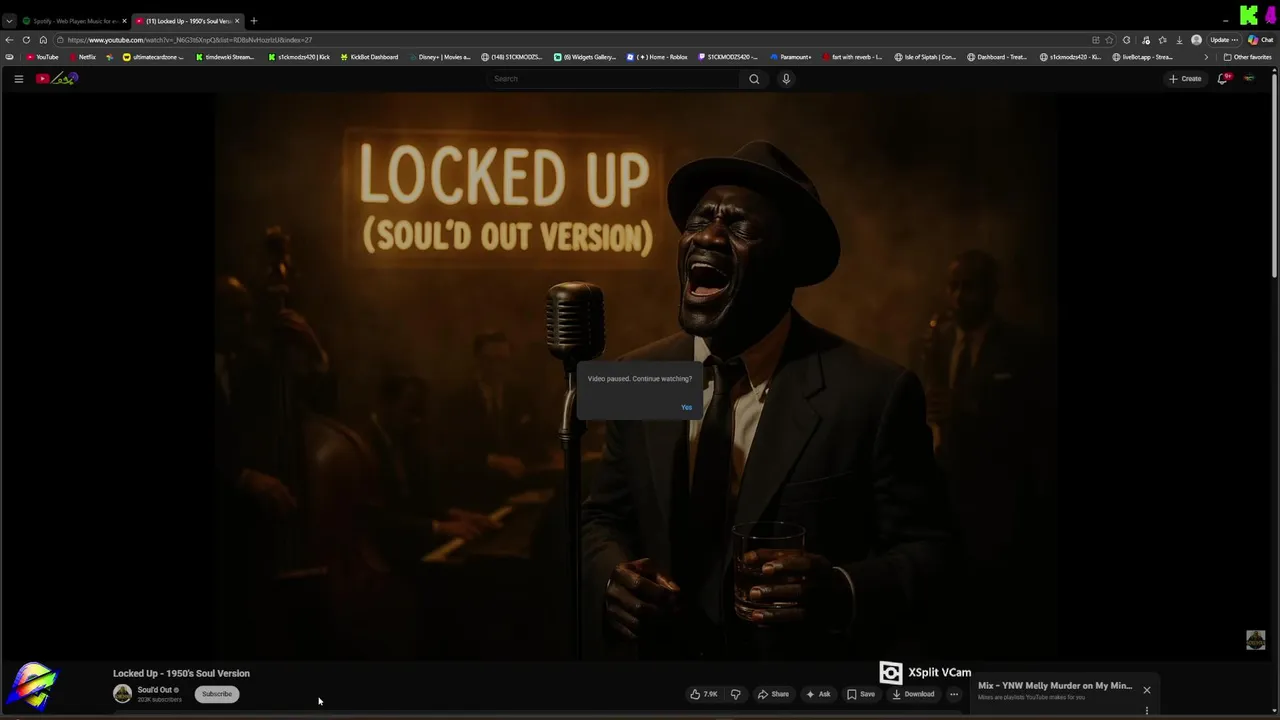Viewport: 1280px width, 720px height.
Task: Open the Disney+ Movies bookmark
Action: (440, 57)
